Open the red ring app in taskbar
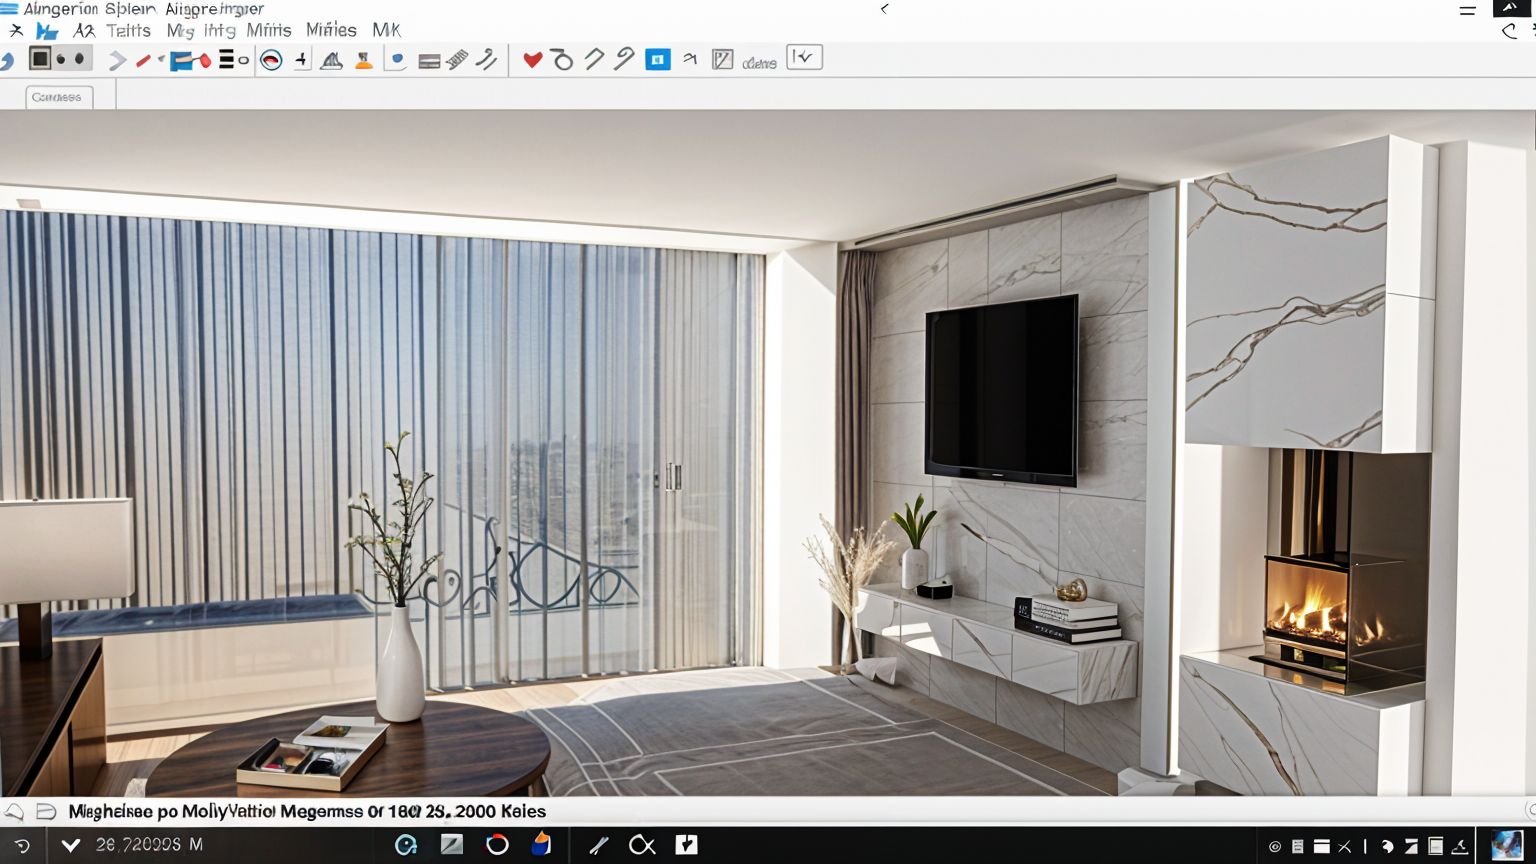 coord(497,845)
